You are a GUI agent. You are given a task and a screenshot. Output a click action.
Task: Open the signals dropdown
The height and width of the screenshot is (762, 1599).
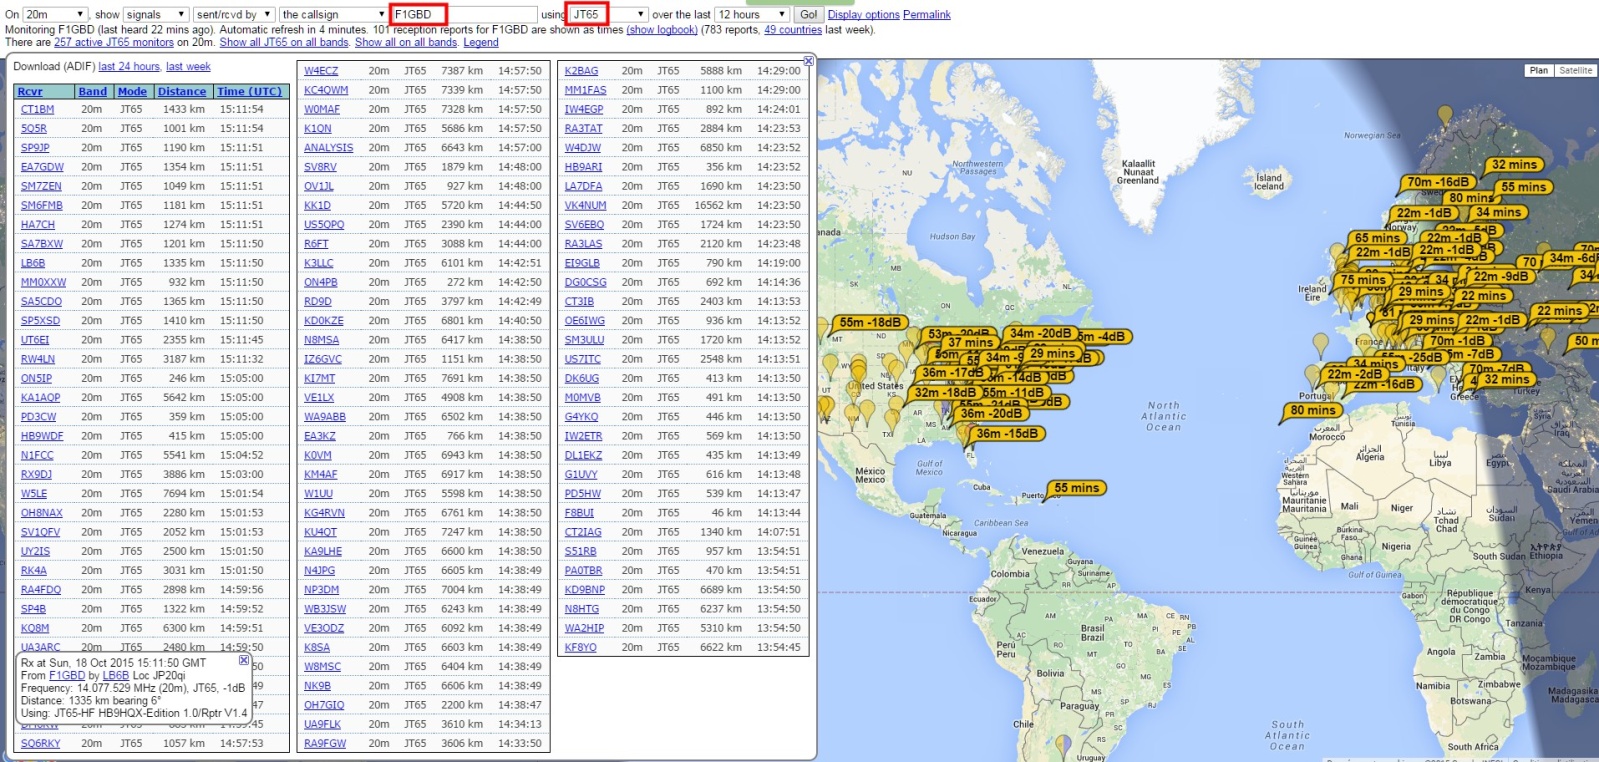[x=155, y=14]
